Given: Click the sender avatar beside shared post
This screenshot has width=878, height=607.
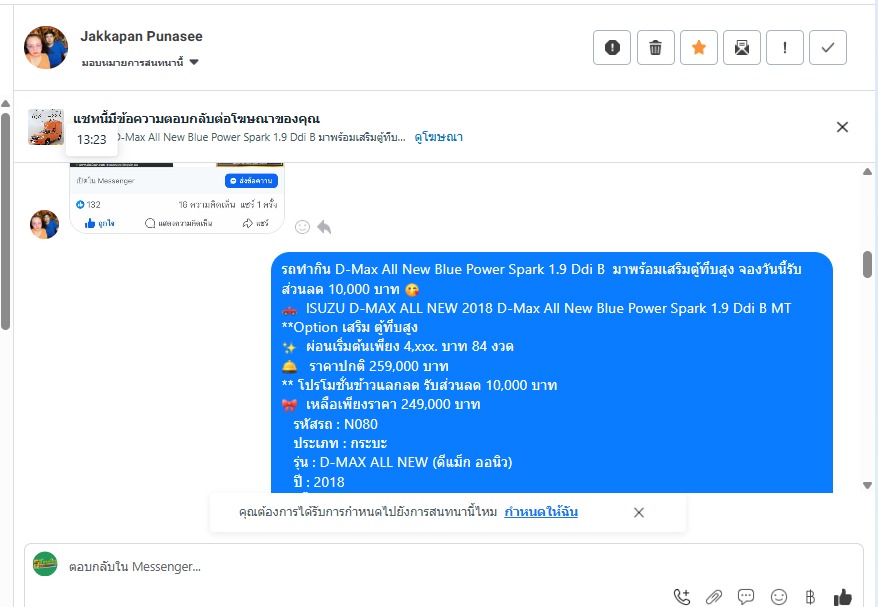Looking at the screenshot, I should 44,225.
